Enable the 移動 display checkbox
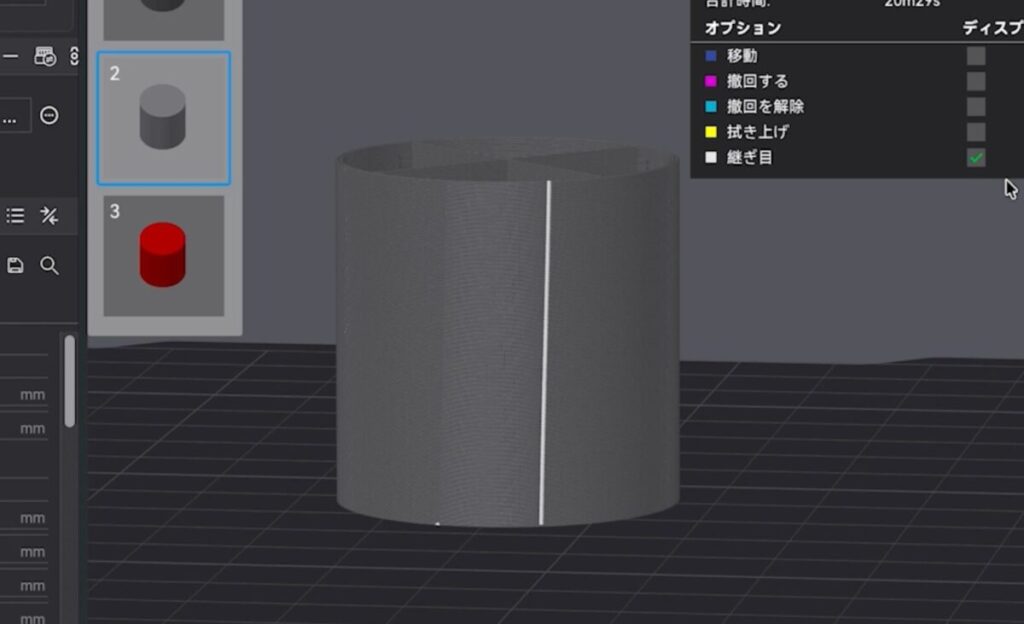The width and height of the screenshot is (1024, 624). click(976, 56)
